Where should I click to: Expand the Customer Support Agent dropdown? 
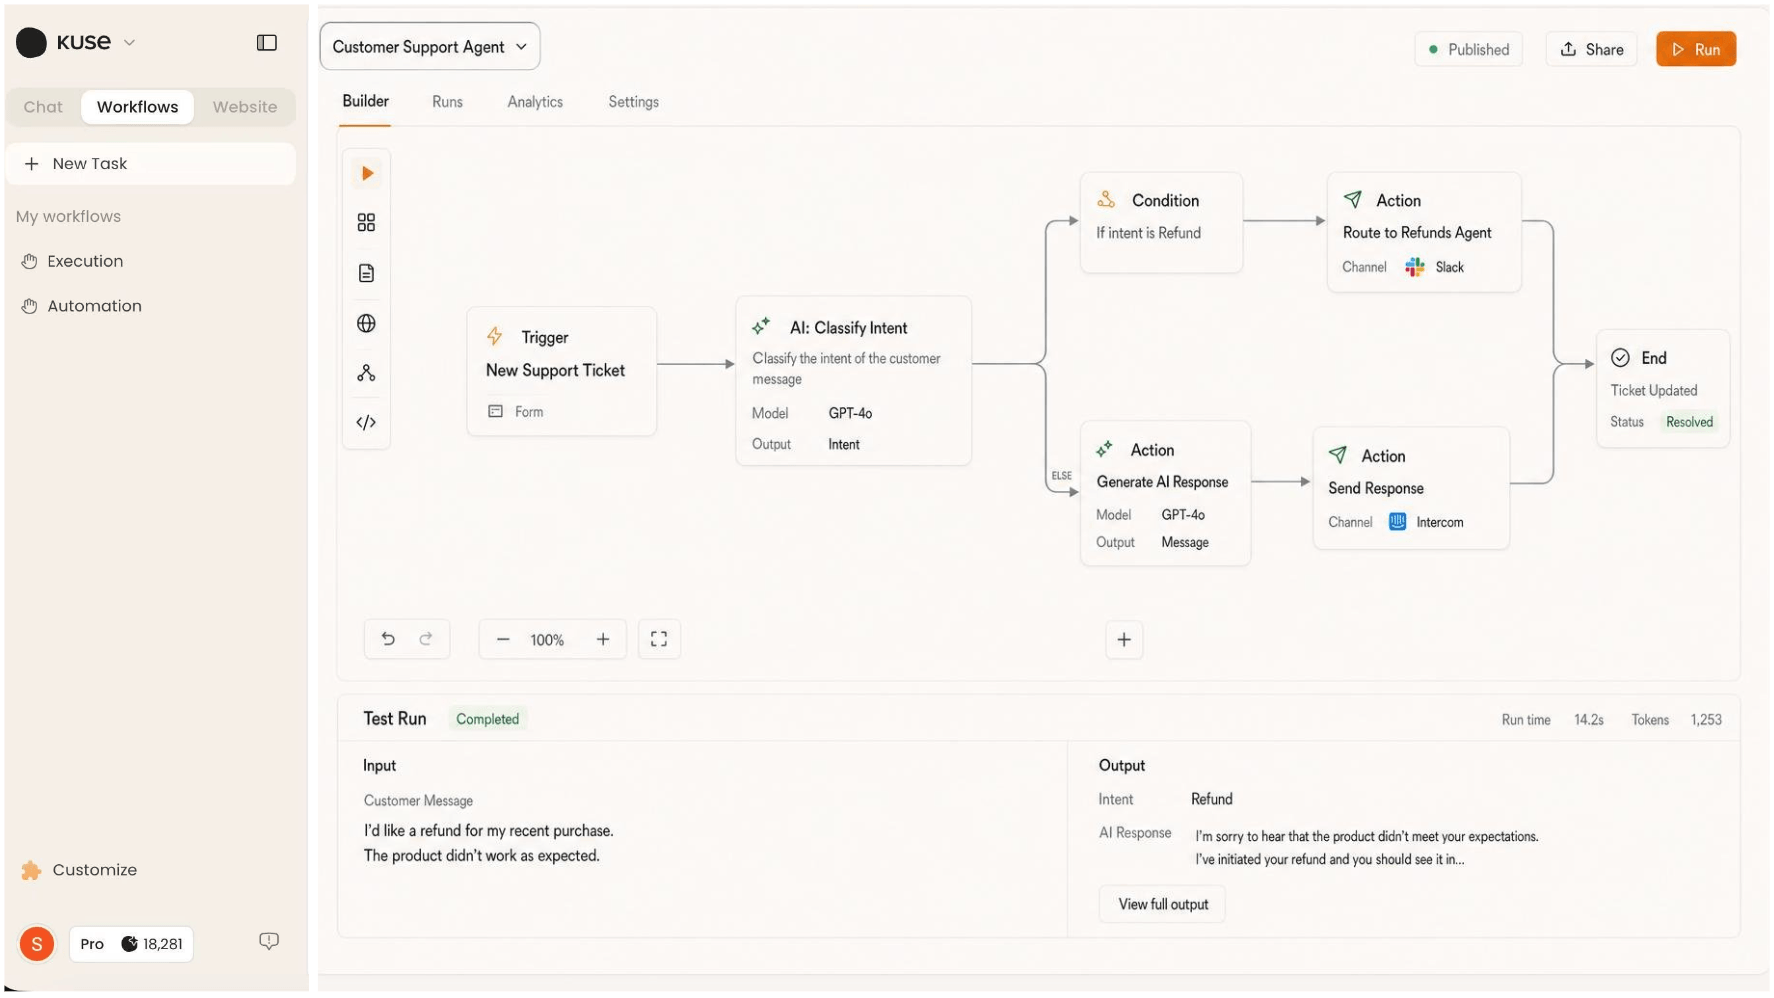pos(430,47)
